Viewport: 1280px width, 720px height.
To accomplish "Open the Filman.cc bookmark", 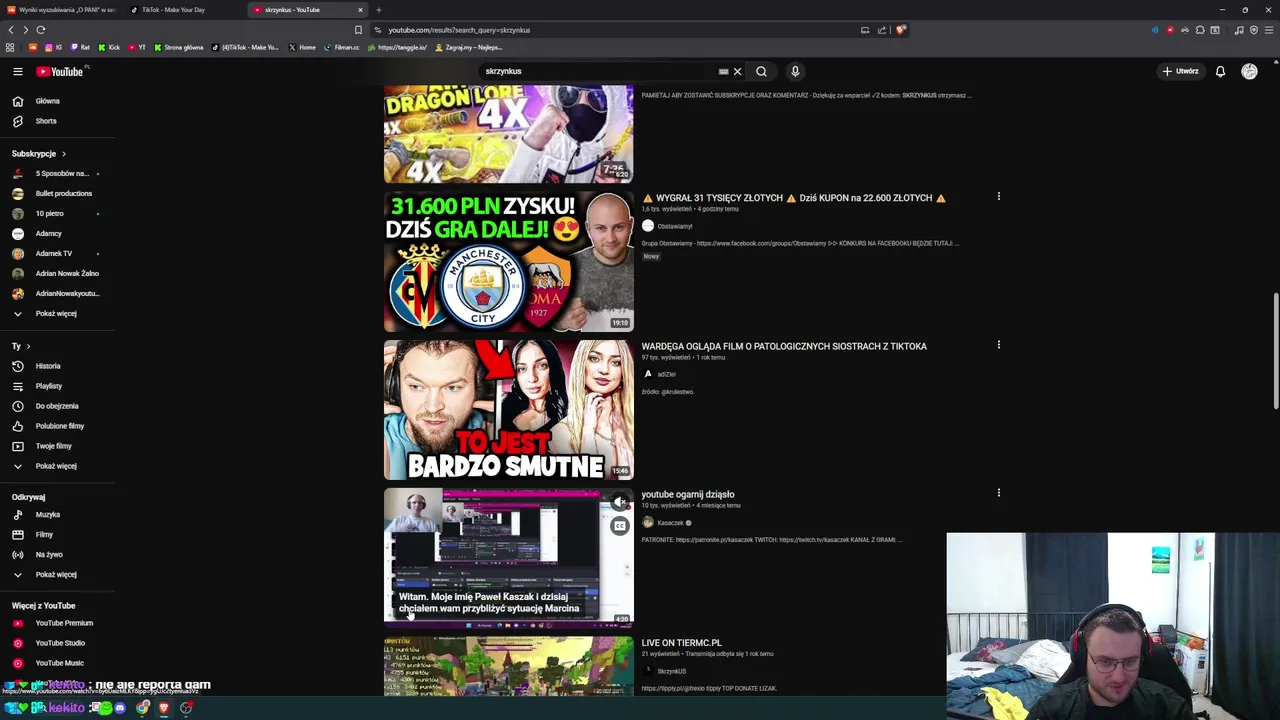I will click(x=341, y=47).
